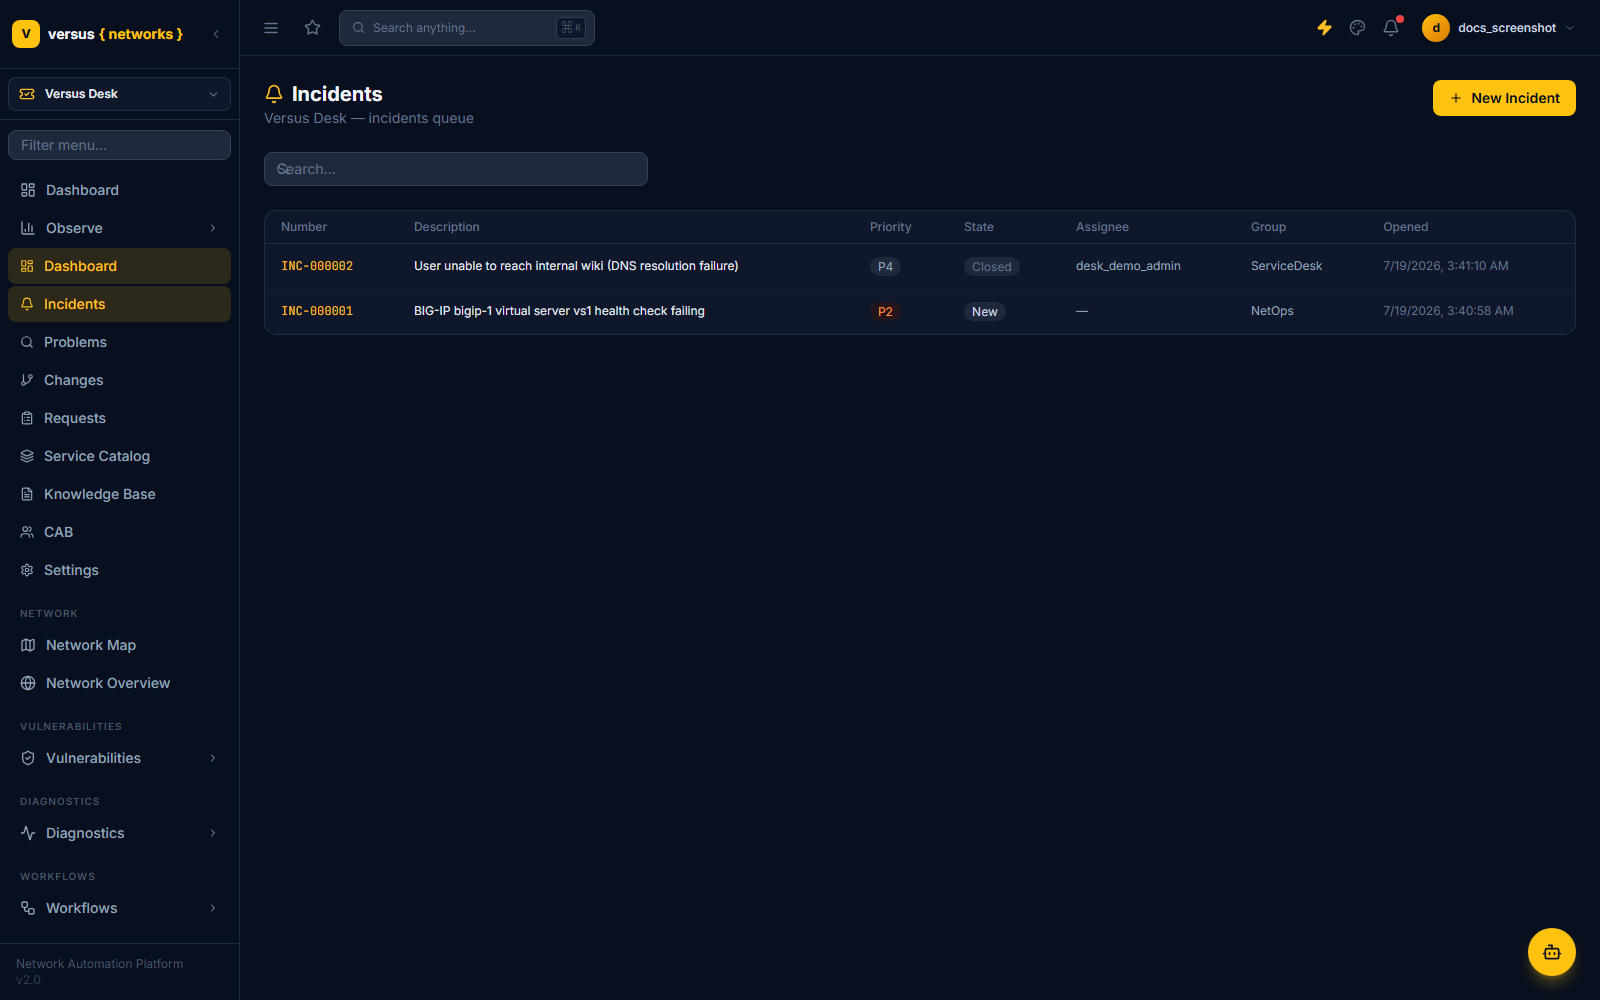The width and height of the screenshot is (1600, 1000).
Task: Go to the top Dashboard item
Action: tap(119, 190)
